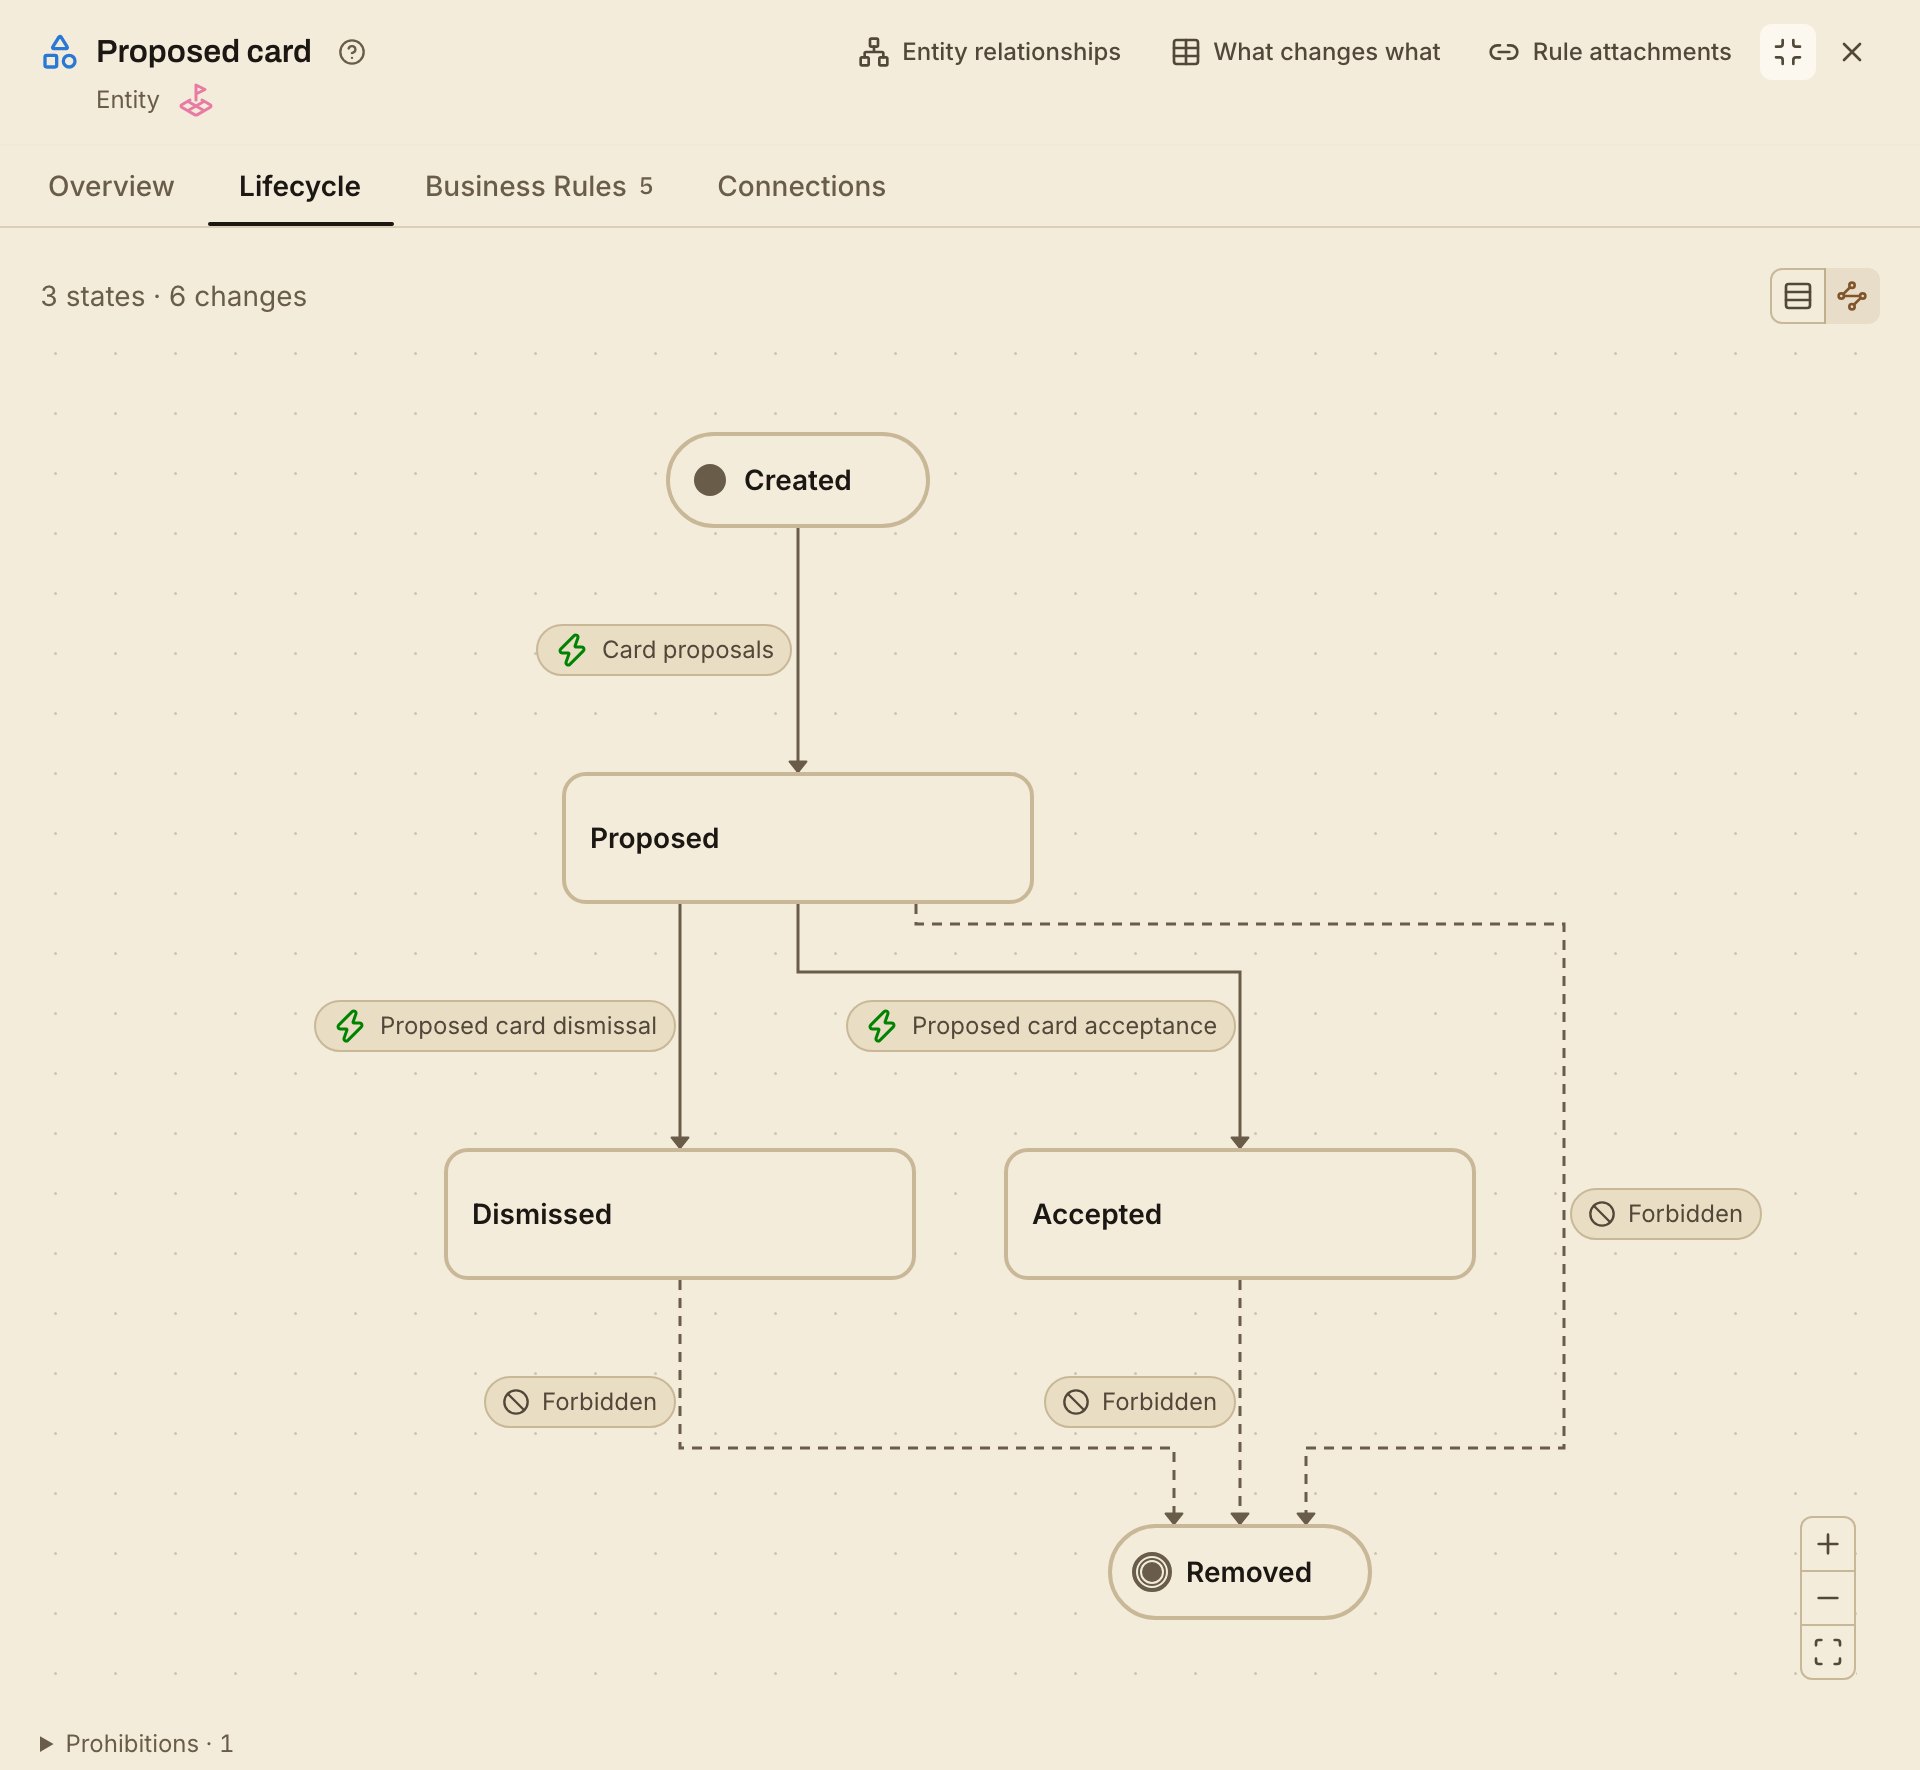Select the Created start state node
The width and height of the screenshot is (1920, 1770).
[798, 480]
